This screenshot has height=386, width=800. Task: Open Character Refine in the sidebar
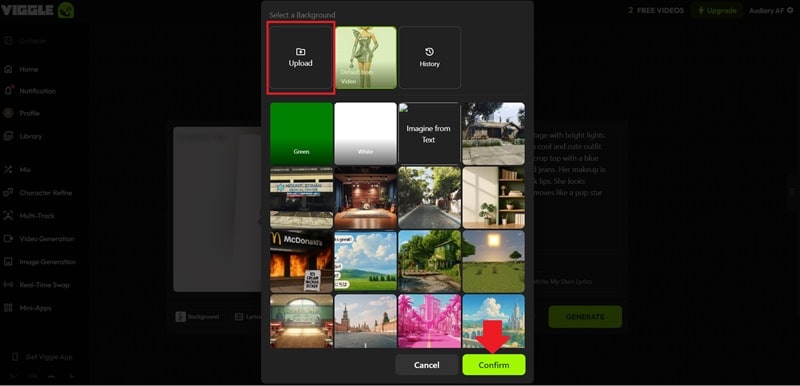(x=38, y=193)
